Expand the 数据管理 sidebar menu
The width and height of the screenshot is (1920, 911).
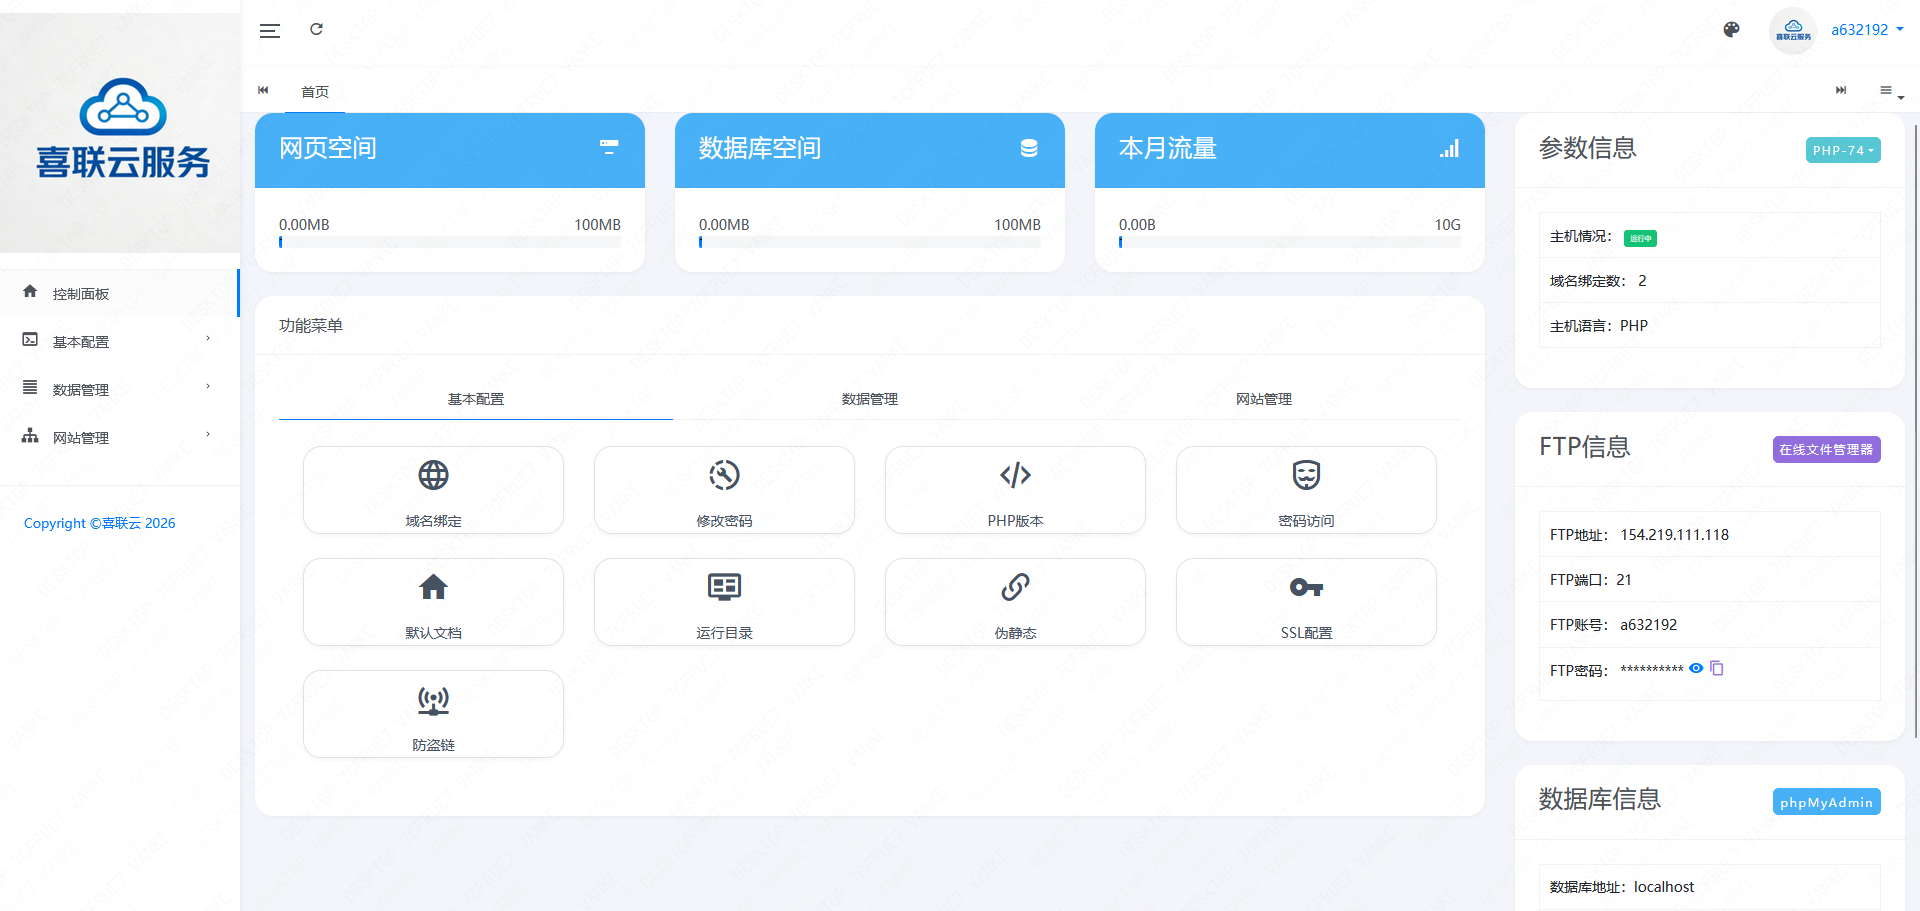click(x=118, y=390)
